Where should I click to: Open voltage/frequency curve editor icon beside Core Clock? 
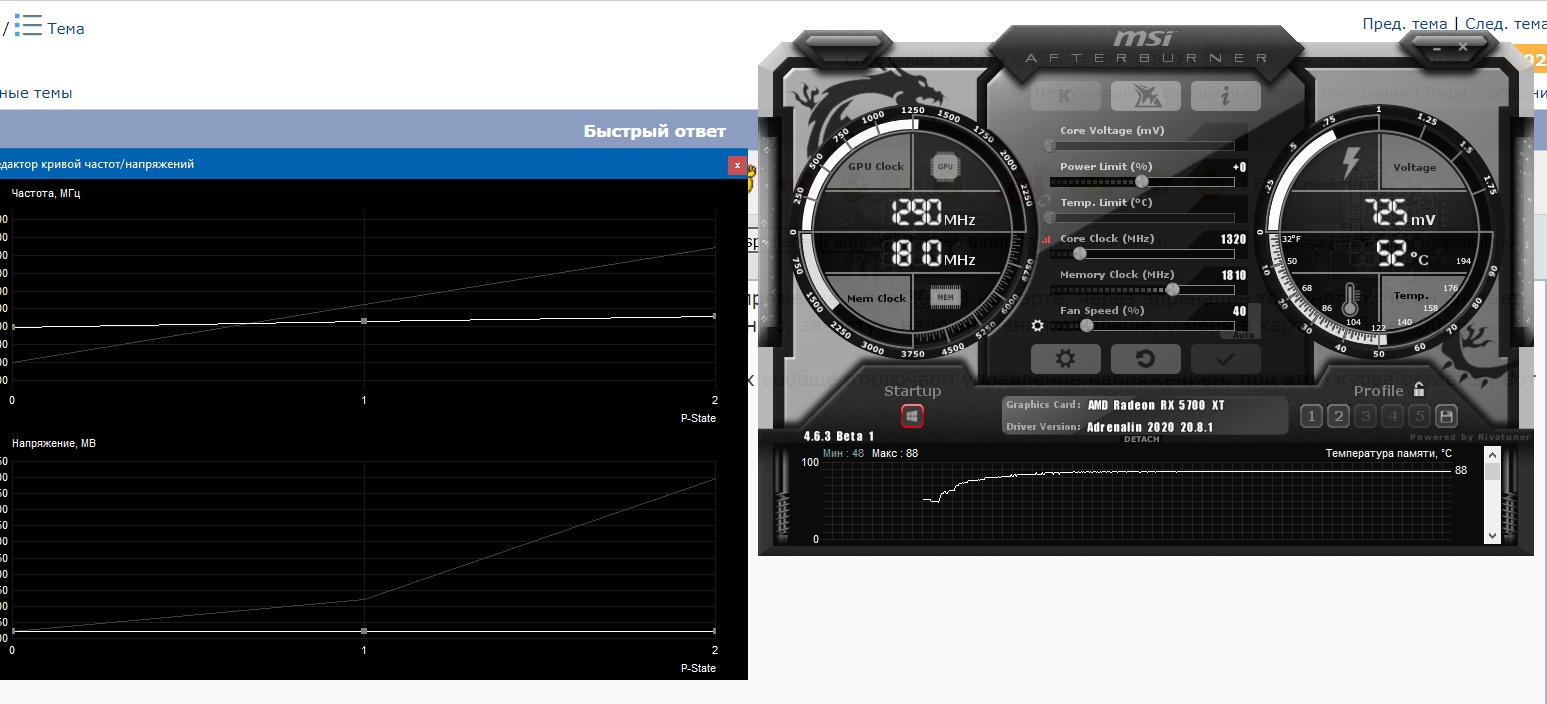tap(1047, 239)
